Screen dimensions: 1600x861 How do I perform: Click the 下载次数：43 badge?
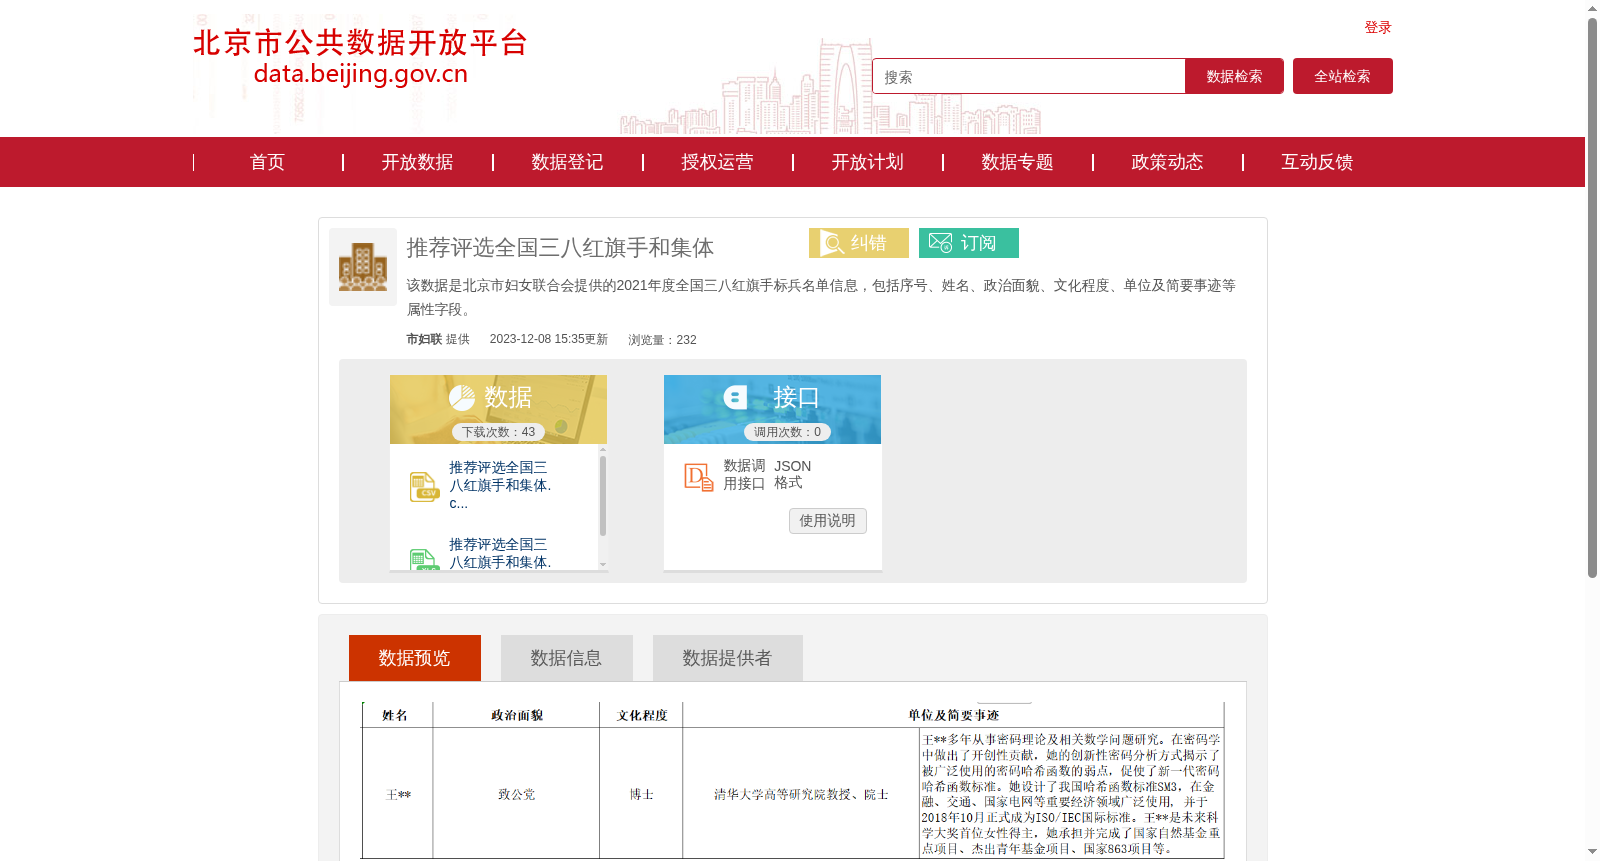[x=498, y=432]
